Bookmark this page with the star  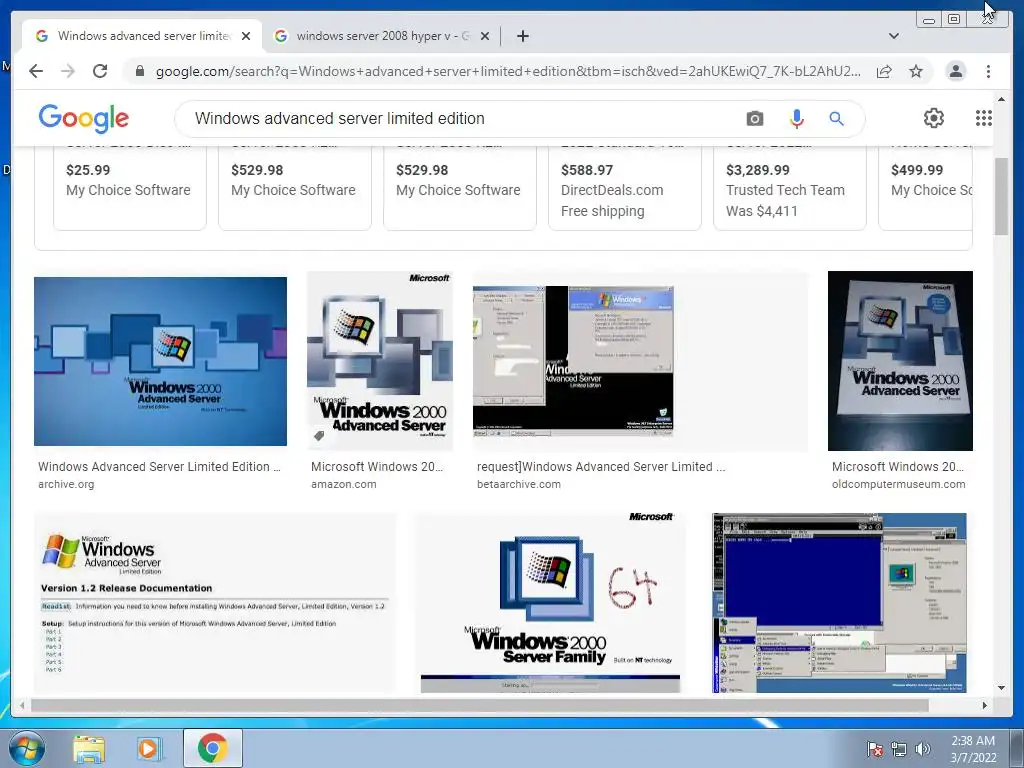[x=916, y=71]
